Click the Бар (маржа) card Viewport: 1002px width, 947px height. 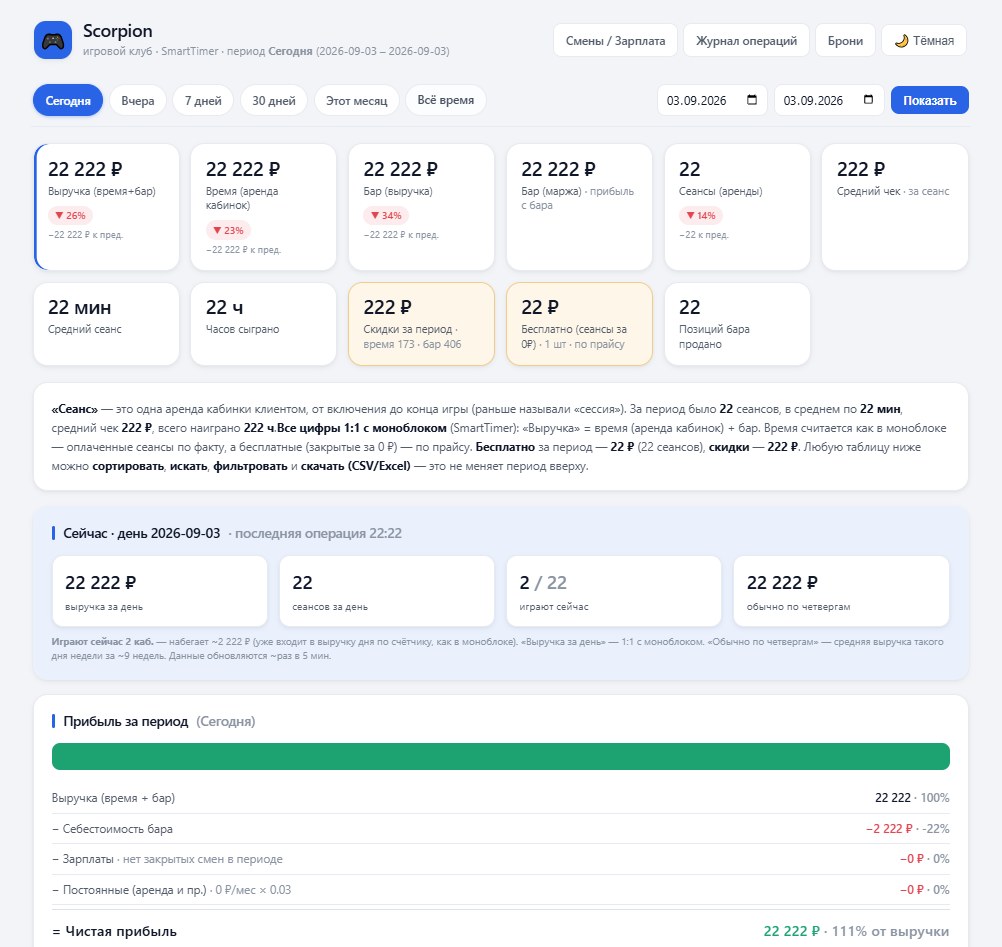pyautogui.click(x=579, y=206)
